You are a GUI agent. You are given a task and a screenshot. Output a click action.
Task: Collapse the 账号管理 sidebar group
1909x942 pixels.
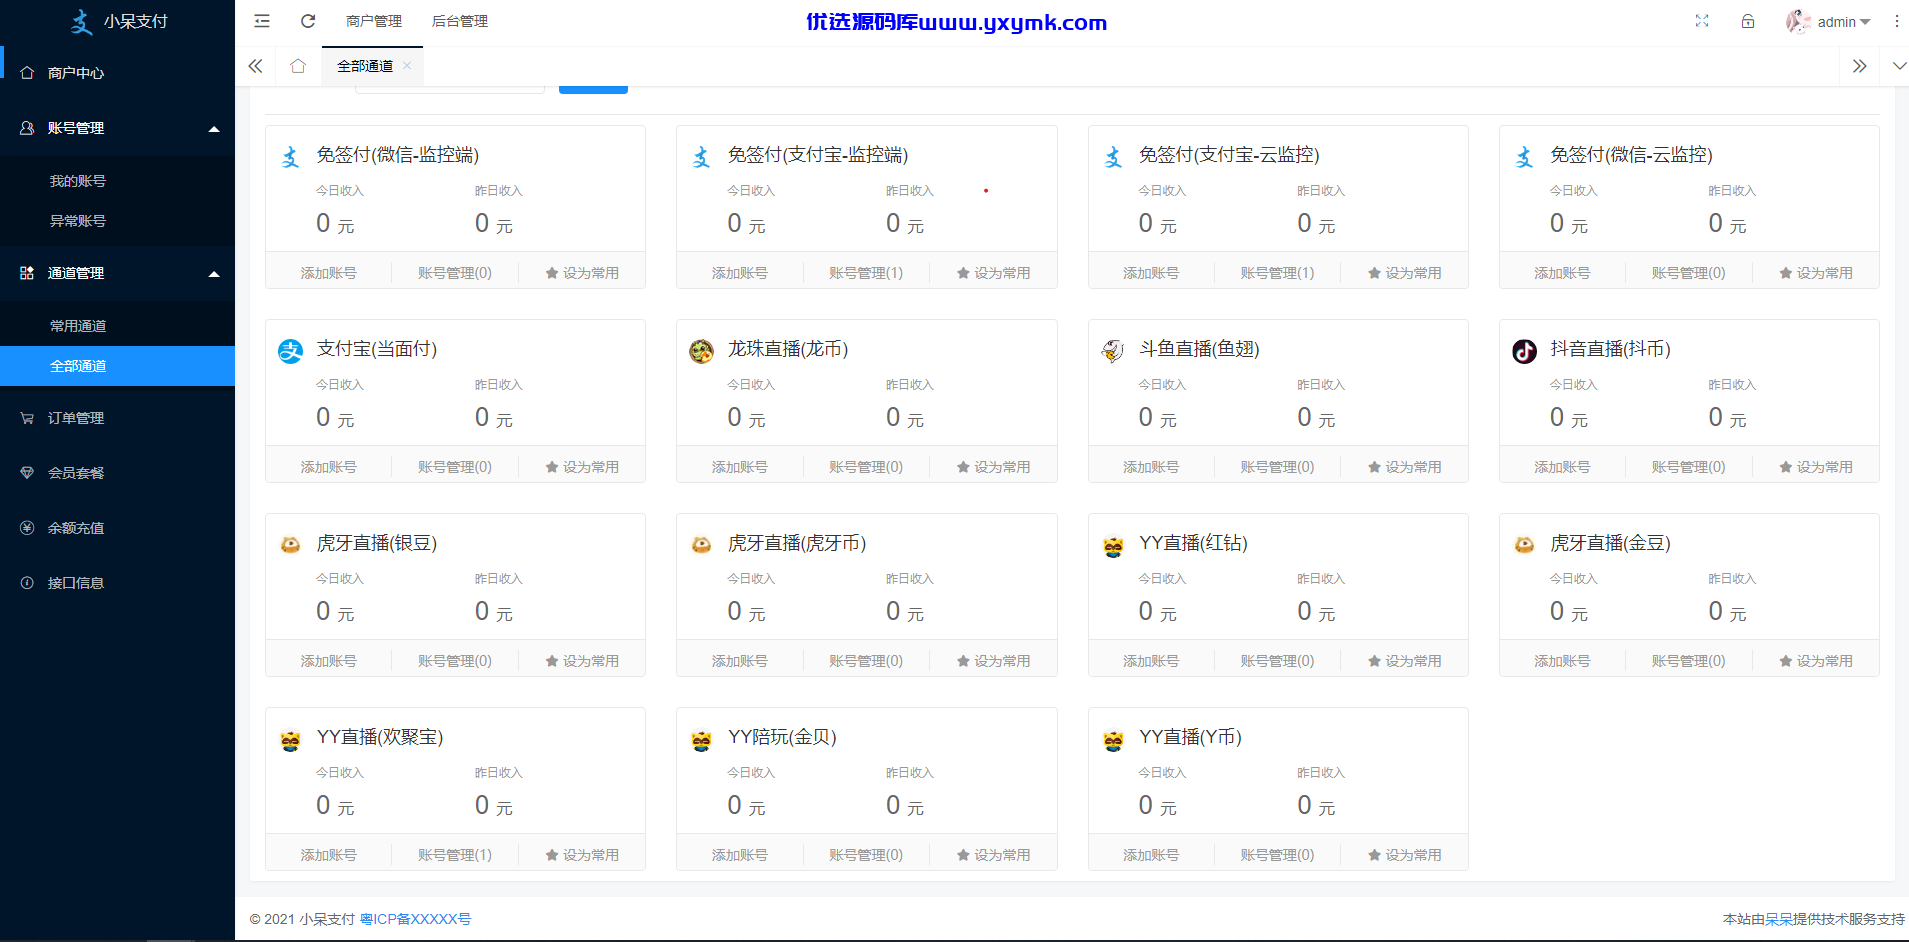coord(117,128)
